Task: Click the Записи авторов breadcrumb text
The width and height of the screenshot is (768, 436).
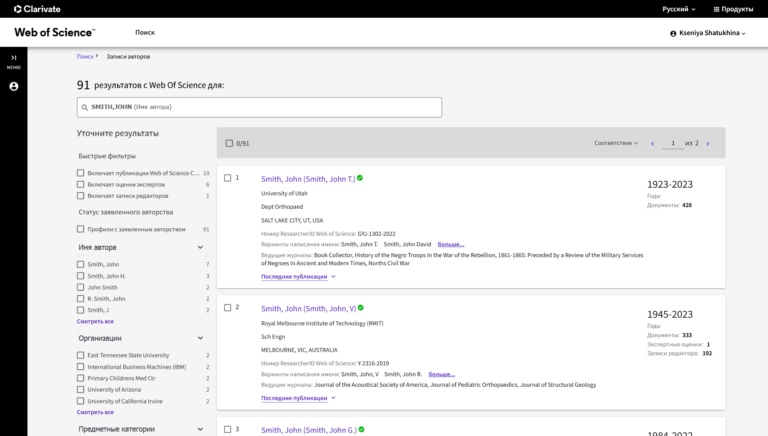Action: (x=128, y=57)
